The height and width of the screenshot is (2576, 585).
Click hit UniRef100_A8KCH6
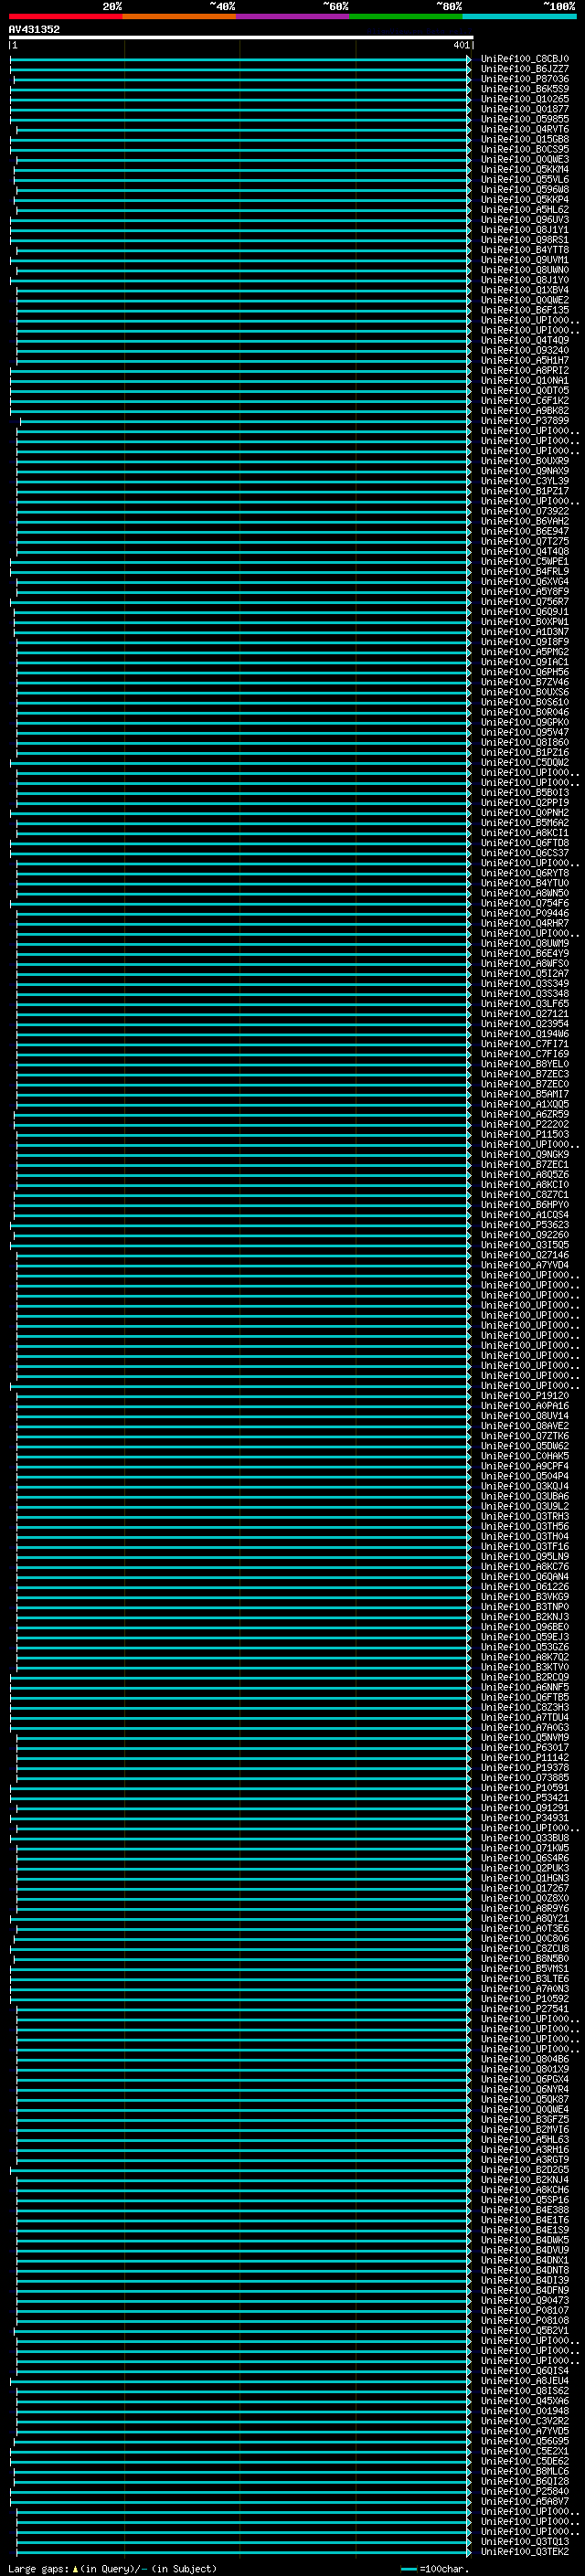[524, 2190]
